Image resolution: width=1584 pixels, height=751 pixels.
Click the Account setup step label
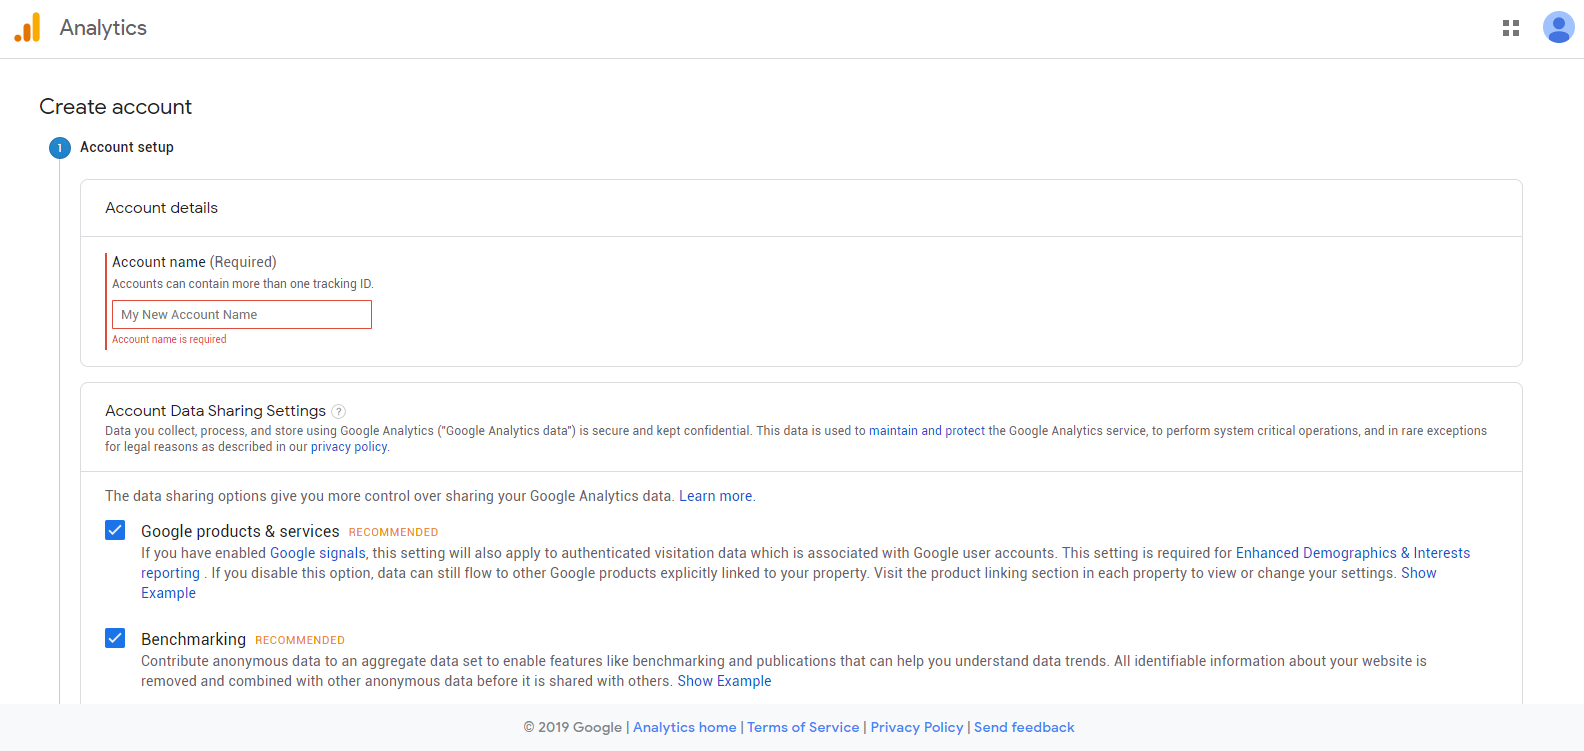click(127, 147)
